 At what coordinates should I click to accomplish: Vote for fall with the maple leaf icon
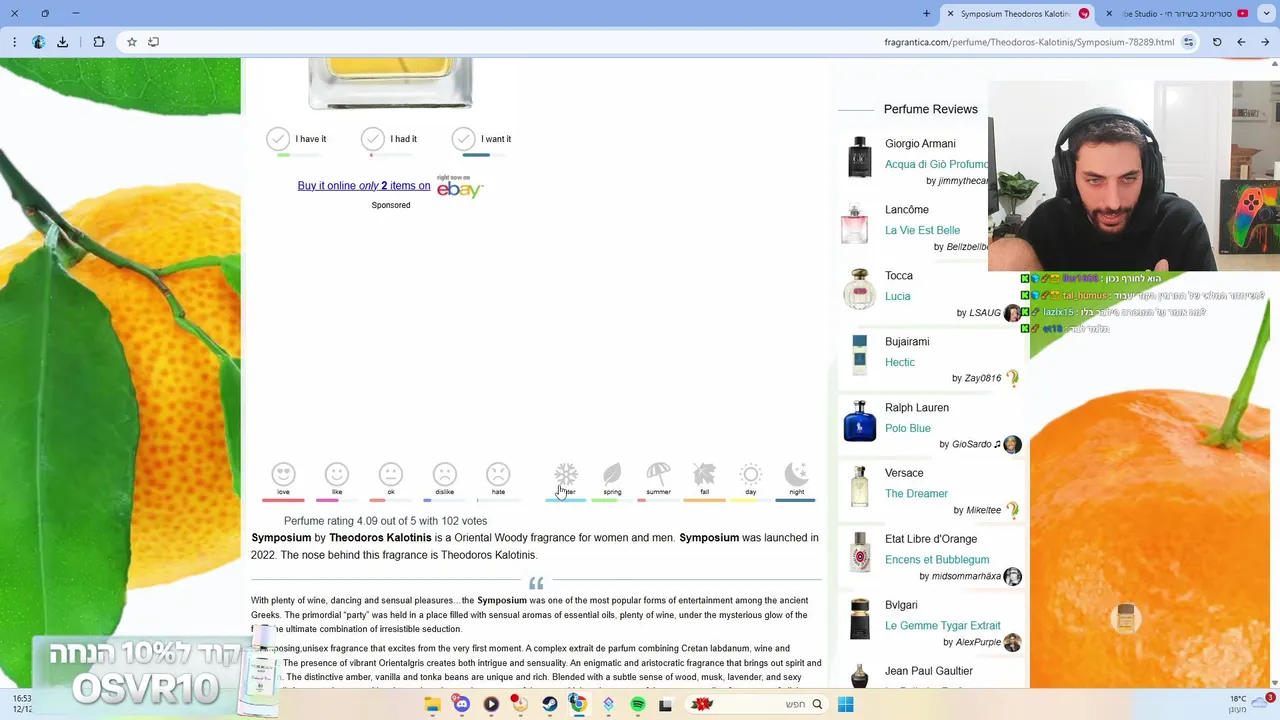(x=704, y=475)
